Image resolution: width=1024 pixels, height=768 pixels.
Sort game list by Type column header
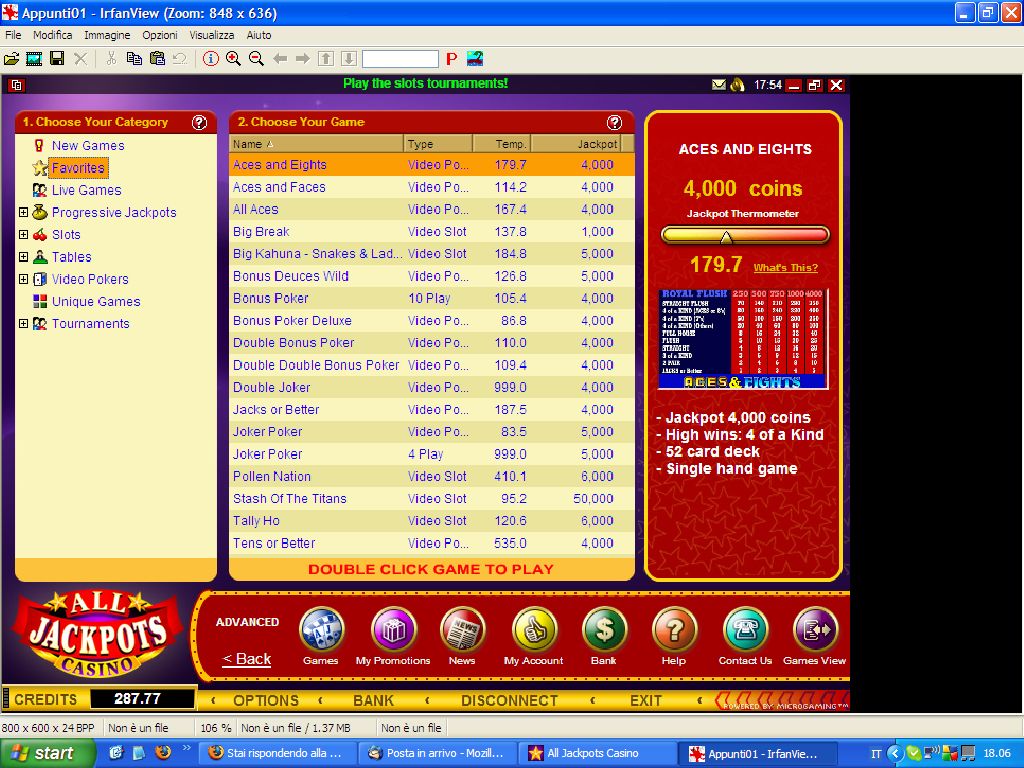coord(438,144)
